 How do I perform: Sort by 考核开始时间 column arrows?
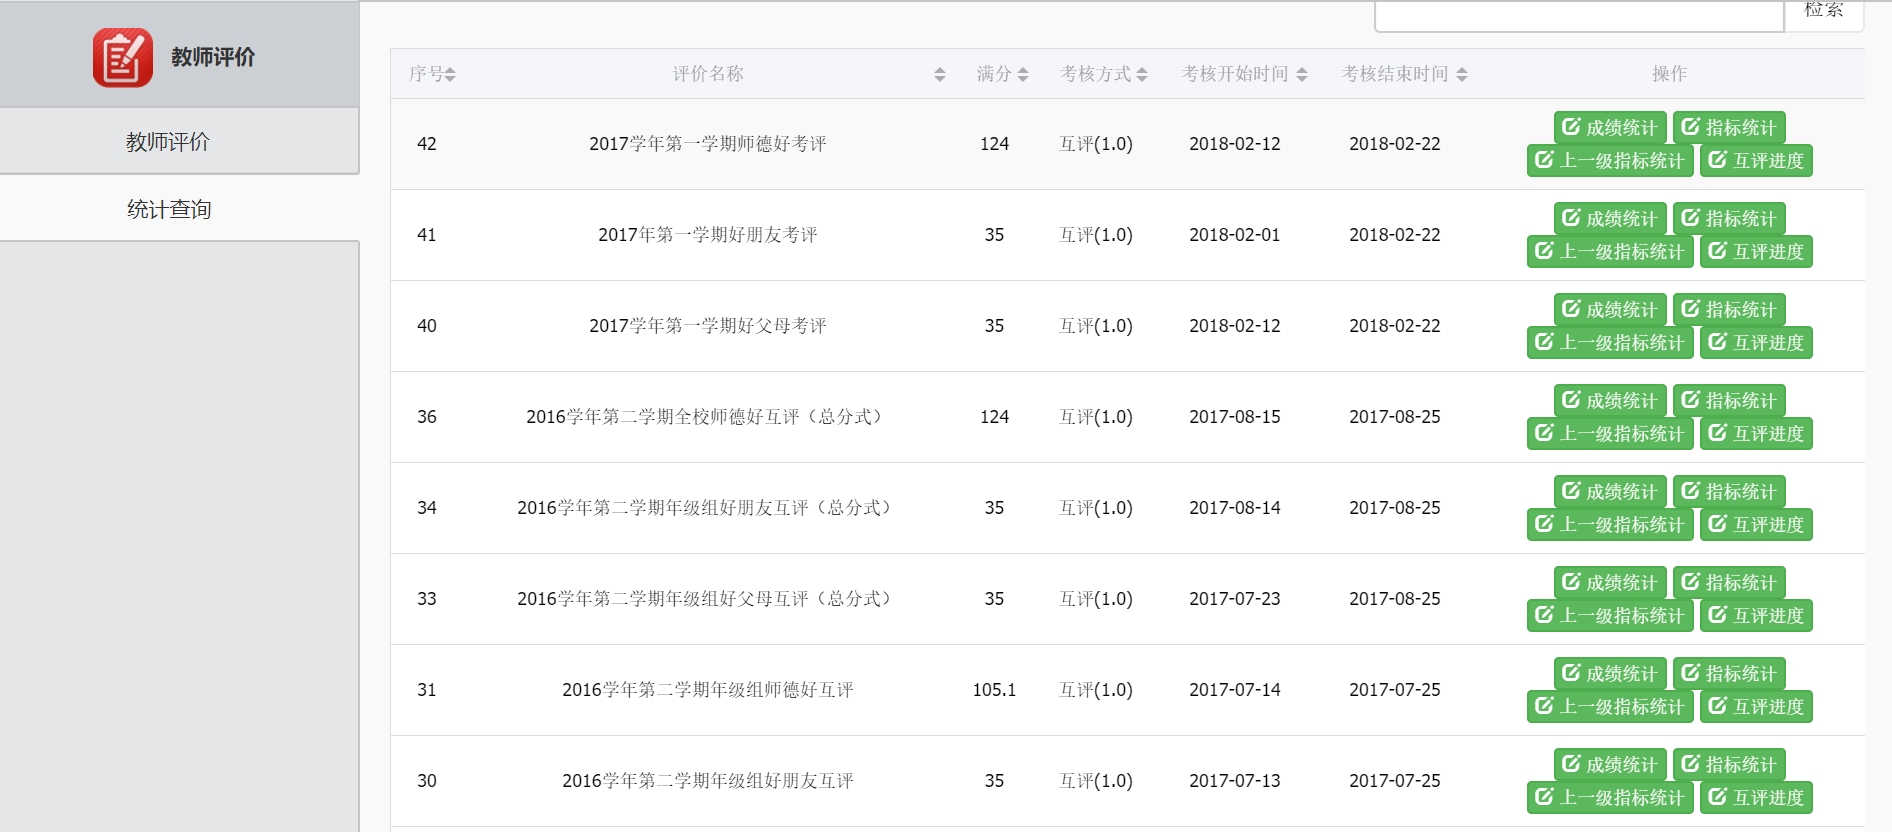pos(1301,75)
